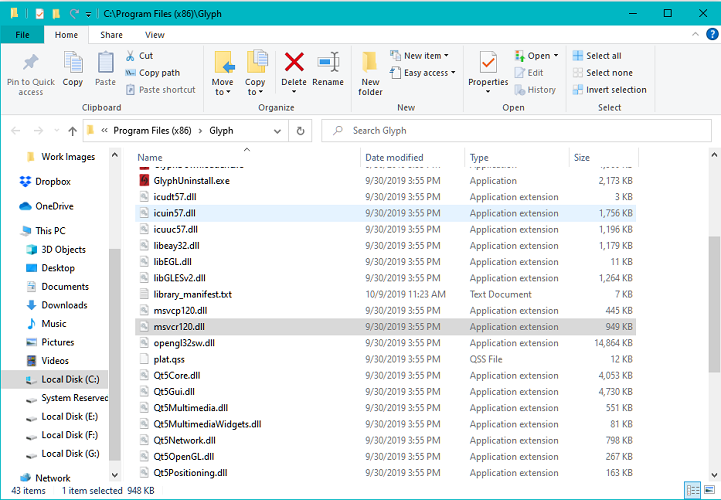Click the navigation Back arrow
This screenshot has height=500, width=721.
(16, 131)
